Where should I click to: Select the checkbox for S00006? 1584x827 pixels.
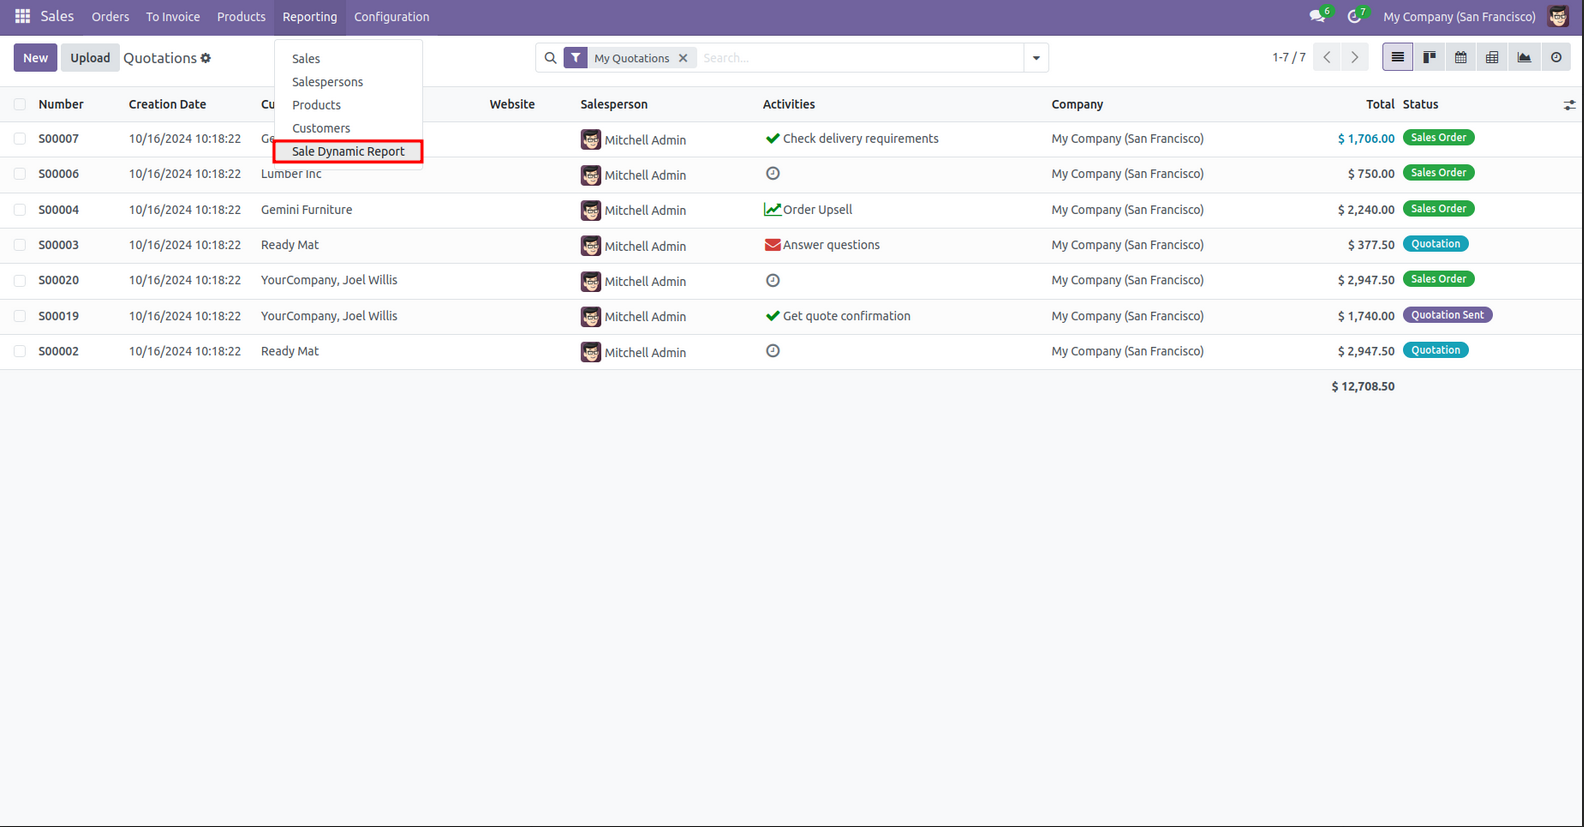(20, 174)
